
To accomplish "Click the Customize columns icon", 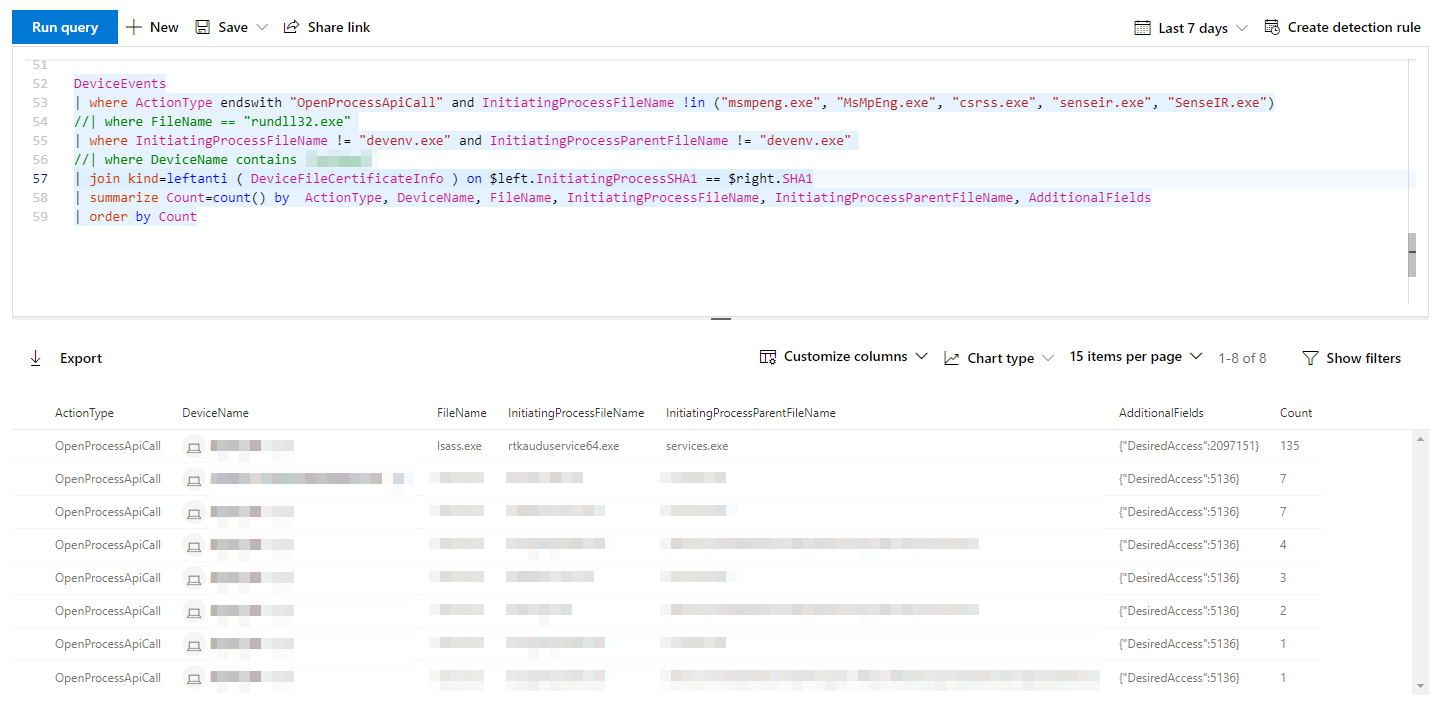I will point(768,357).
